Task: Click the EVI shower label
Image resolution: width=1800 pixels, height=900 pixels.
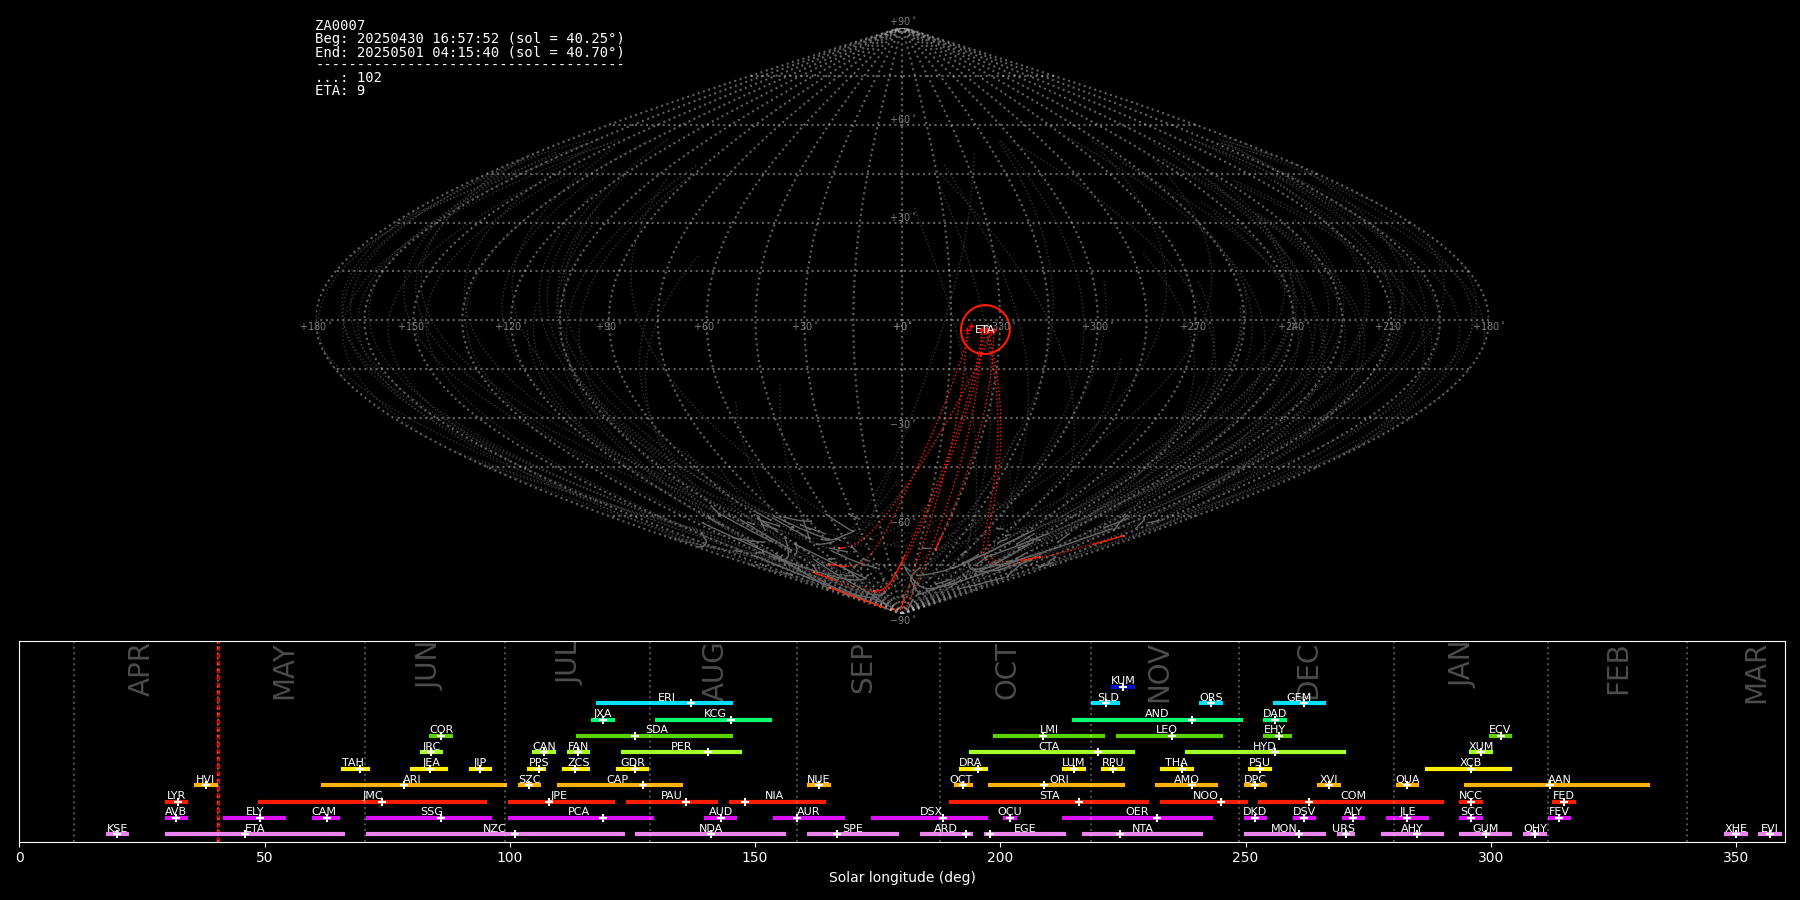Action: coord(1769,829)
